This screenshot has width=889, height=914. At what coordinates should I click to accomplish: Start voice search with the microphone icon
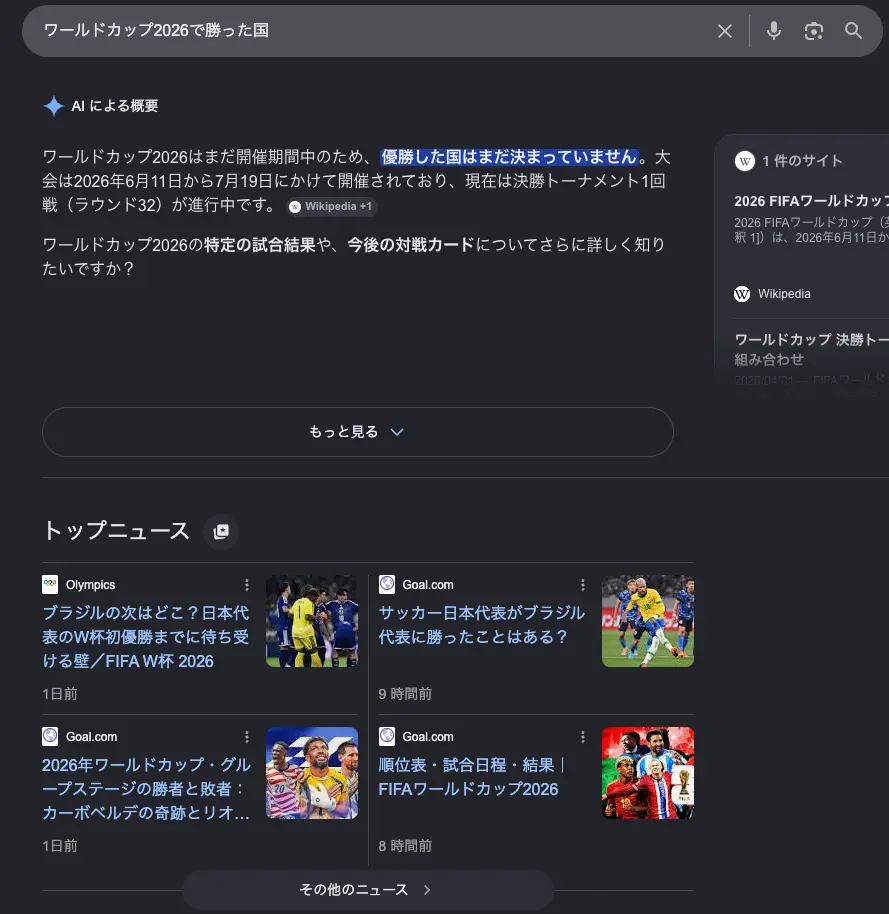coord(774,31)
